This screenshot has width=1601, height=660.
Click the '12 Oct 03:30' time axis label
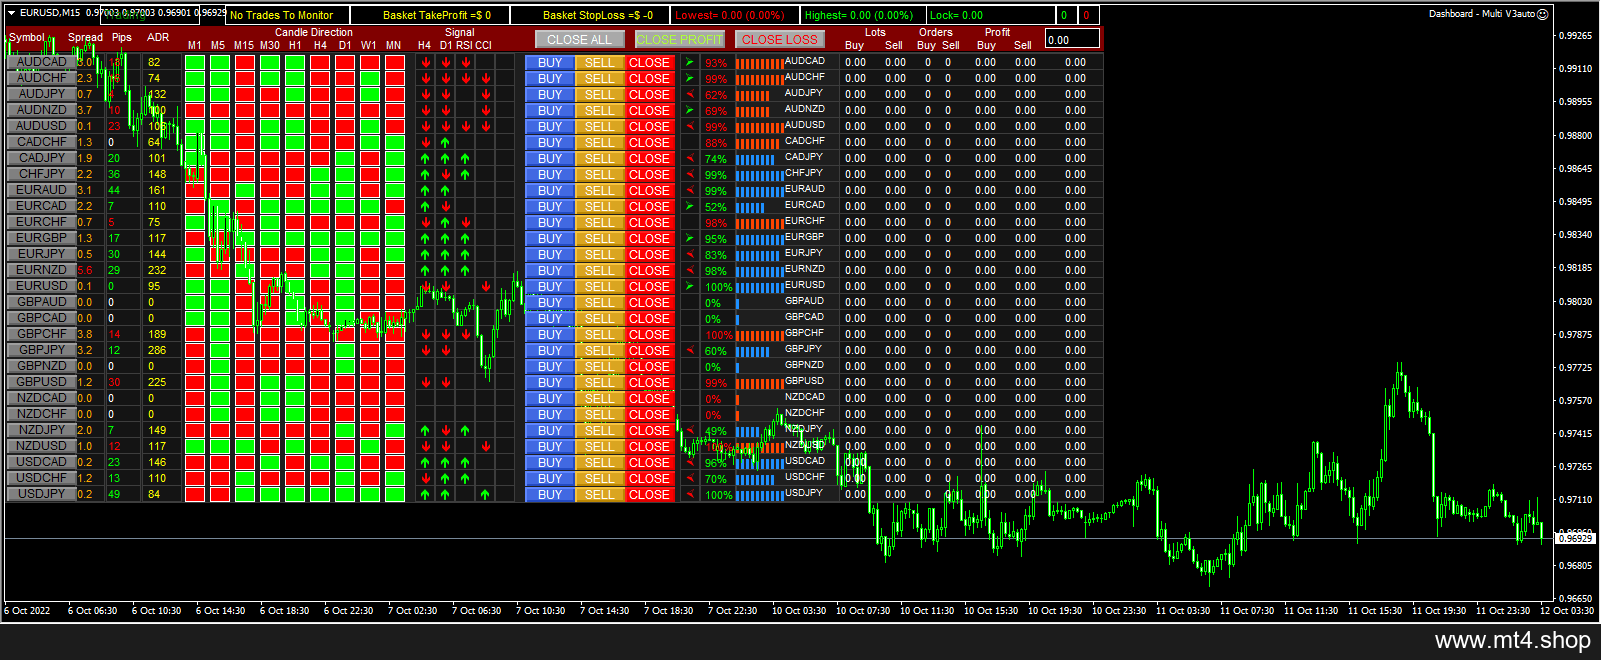pos(1567,610)
